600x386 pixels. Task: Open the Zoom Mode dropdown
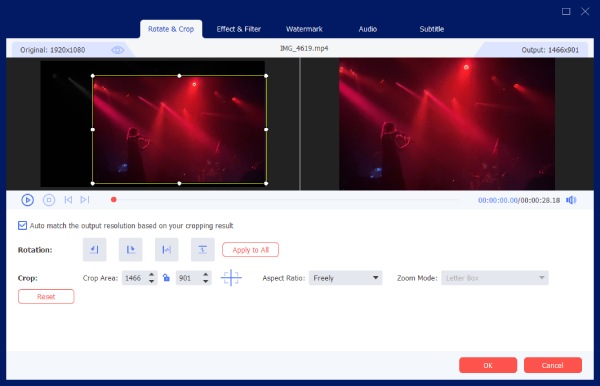[x=494, y=278]
